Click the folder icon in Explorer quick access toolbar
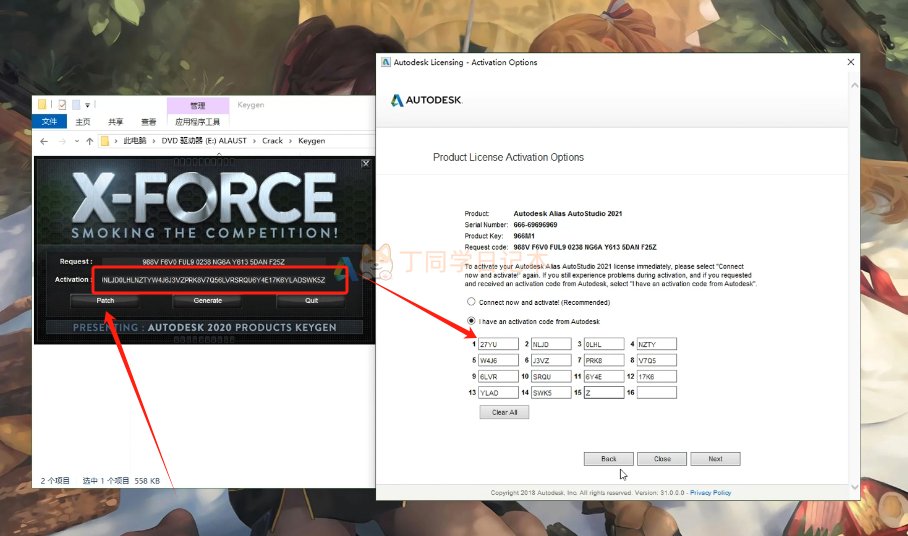Image resolution: width=908 pixels, height=536 pixels. pos(42,105)
